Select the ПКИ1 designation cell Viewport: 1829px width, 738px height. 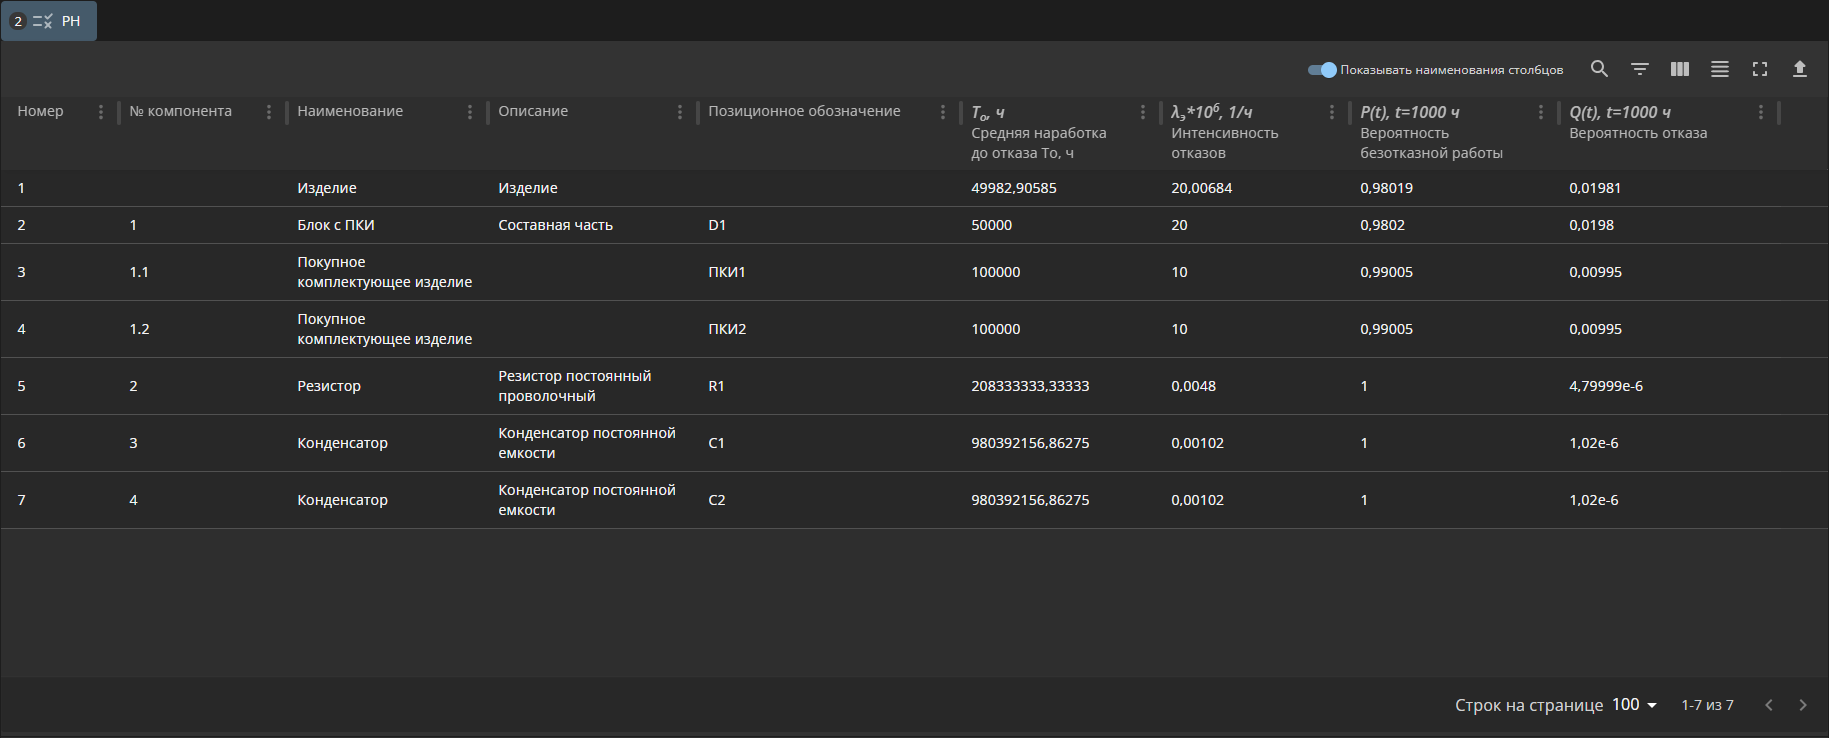click(x=727, y=272)
